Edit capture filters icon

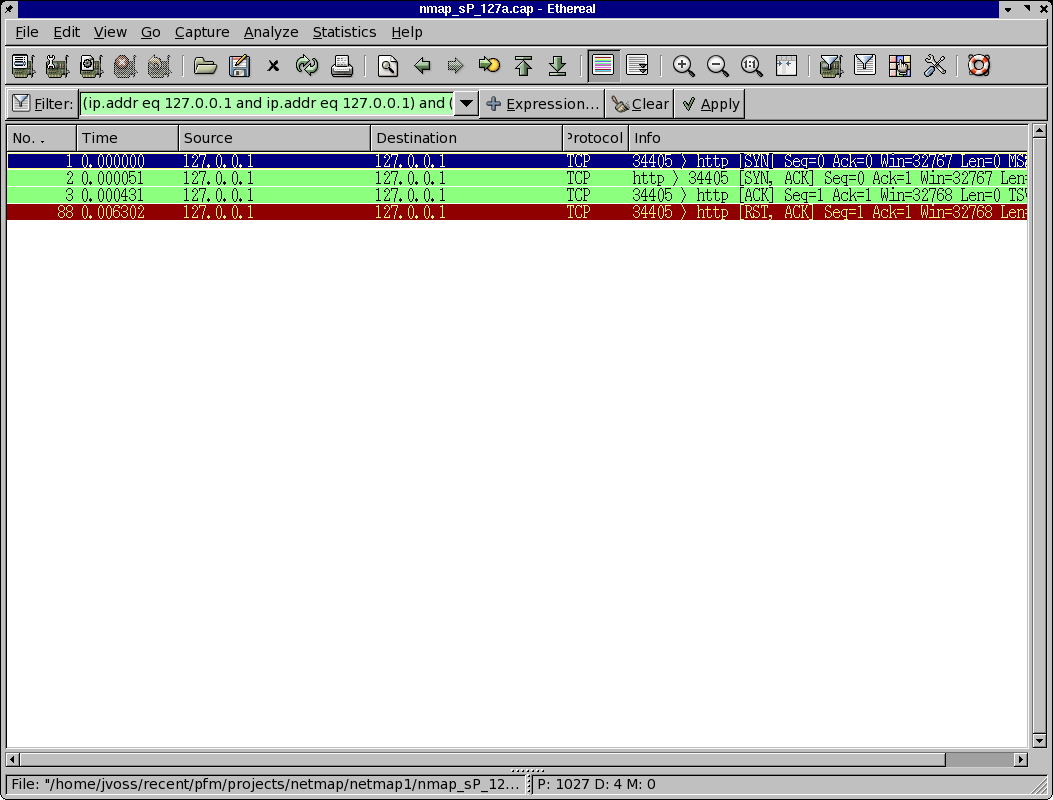[831, 66]
